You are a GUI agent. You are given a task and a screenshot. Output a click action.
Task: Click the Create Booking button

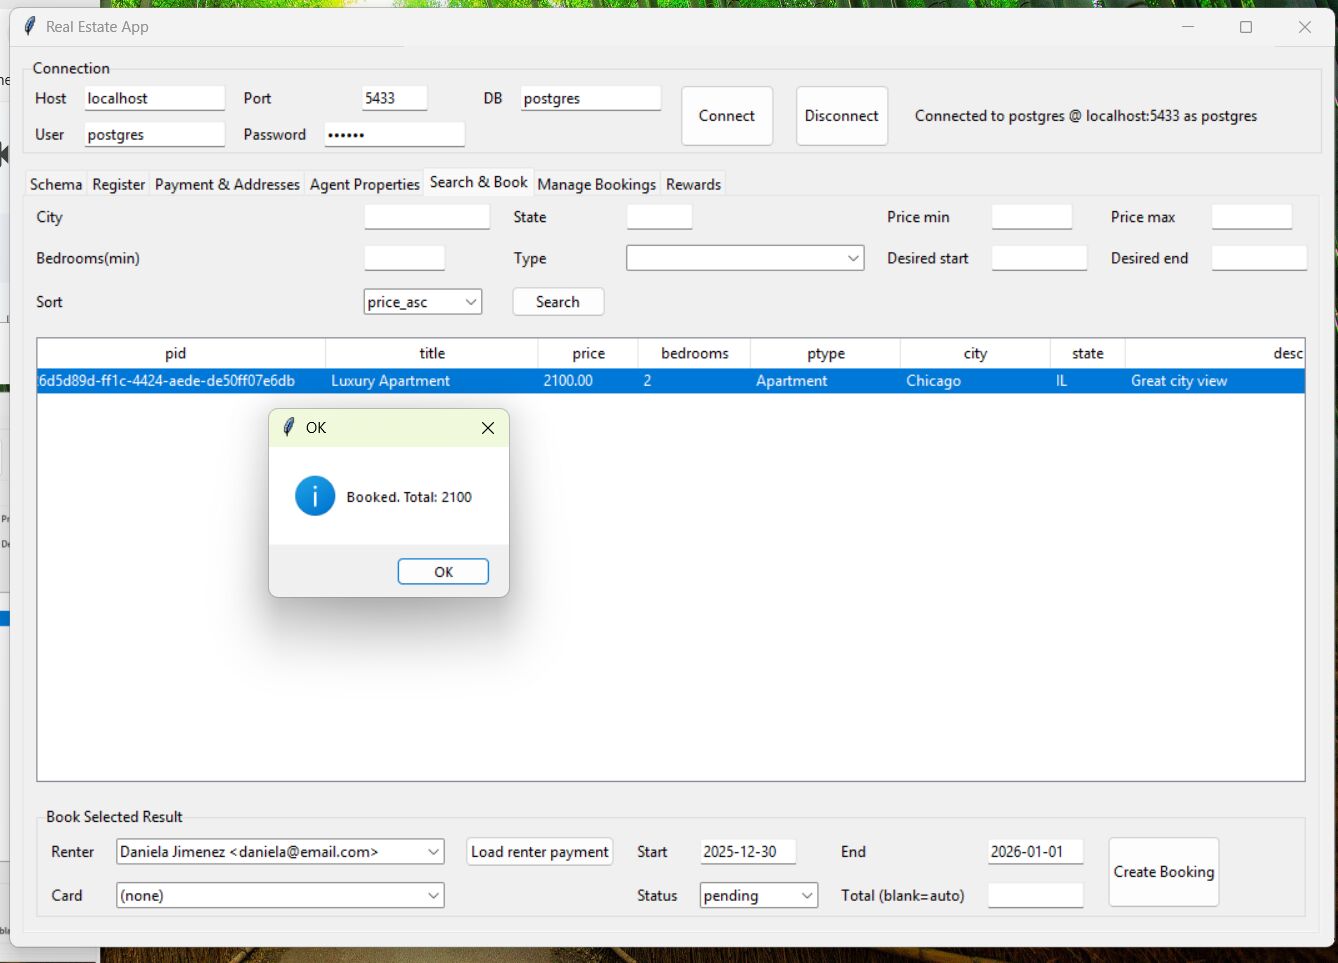1164,872
